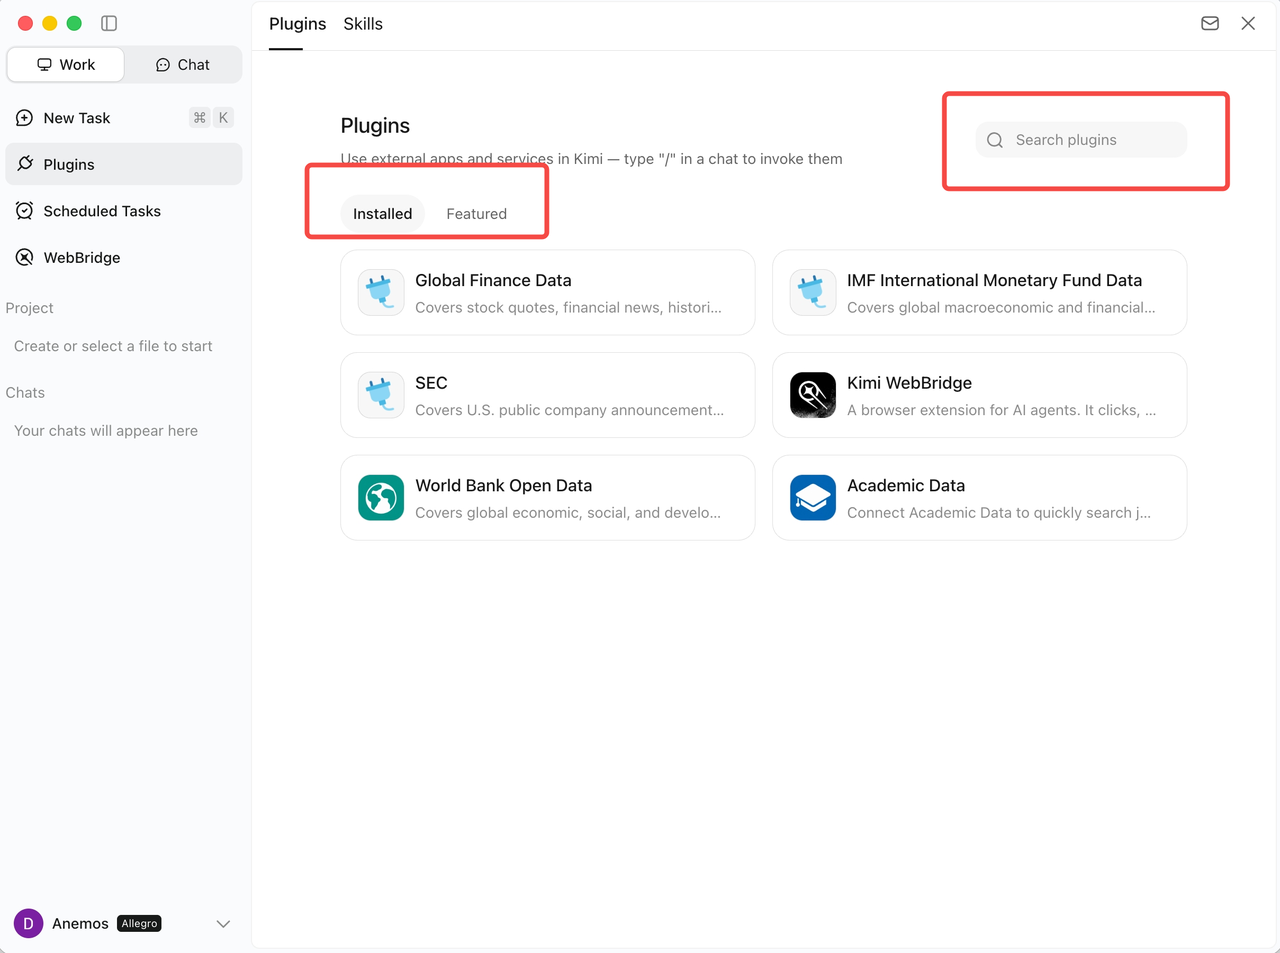The image size is (1280, 953).
Task: Click 'Create or select a file to start'
Action: [x=113, y=346]
